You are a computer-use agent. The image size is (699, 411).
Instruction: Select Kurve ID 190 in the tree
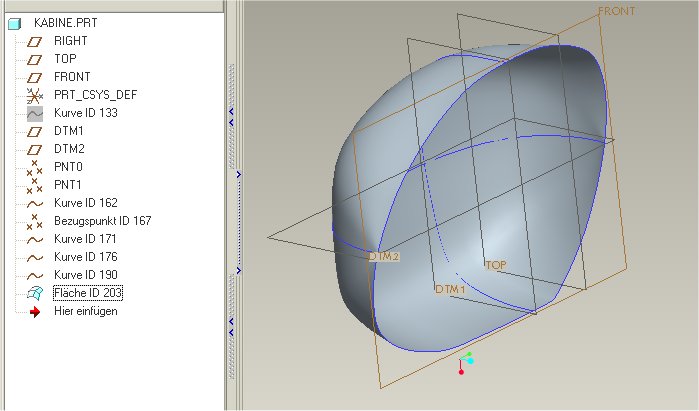(86, 275)
